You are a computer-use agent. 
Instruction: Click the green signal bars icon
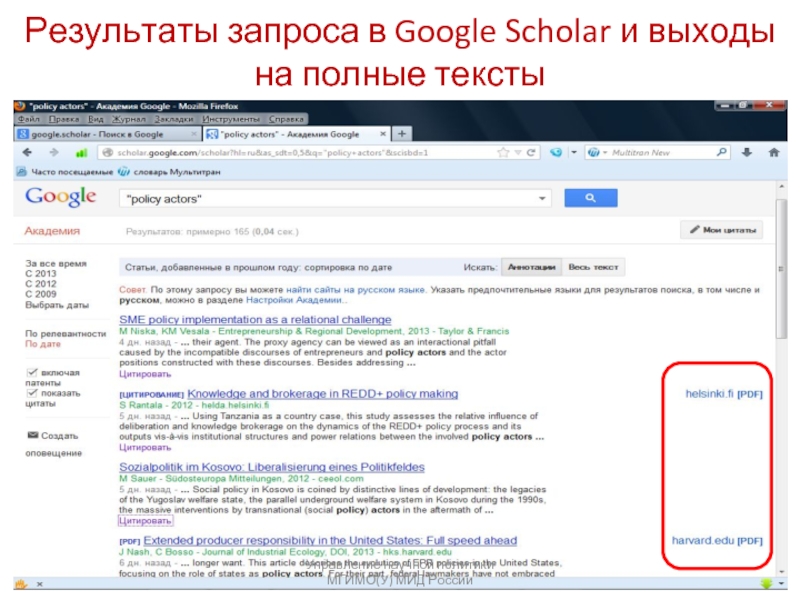pos(81,152)
